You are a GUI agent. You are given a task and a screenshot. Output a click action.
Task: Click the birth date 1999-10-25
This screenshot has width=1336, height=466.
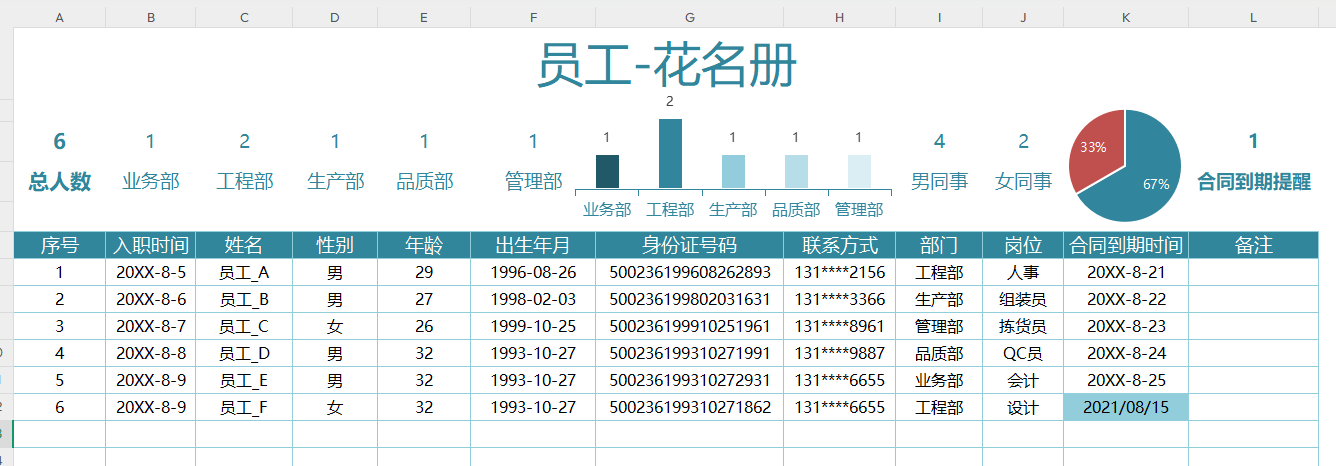[x=533, y=326]
